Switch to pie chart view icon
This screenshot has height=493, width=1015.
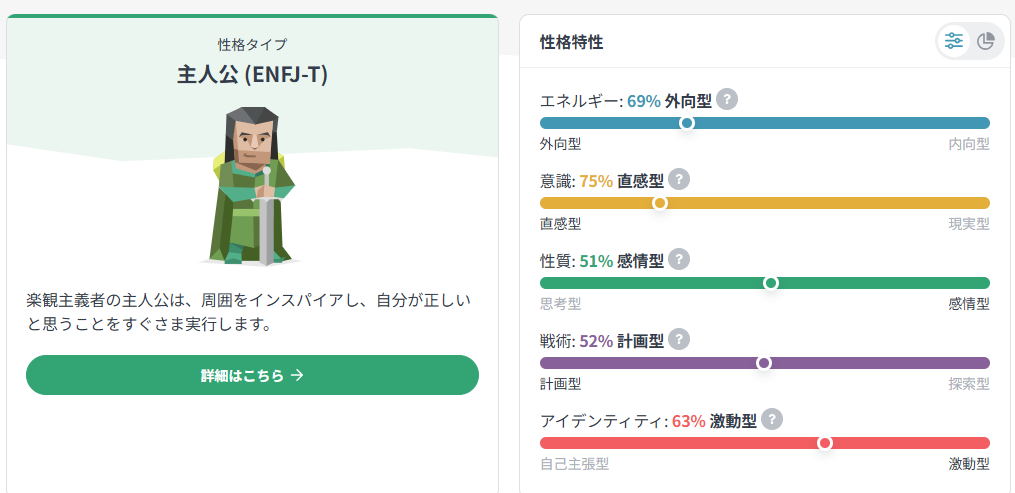coord(985,42)
